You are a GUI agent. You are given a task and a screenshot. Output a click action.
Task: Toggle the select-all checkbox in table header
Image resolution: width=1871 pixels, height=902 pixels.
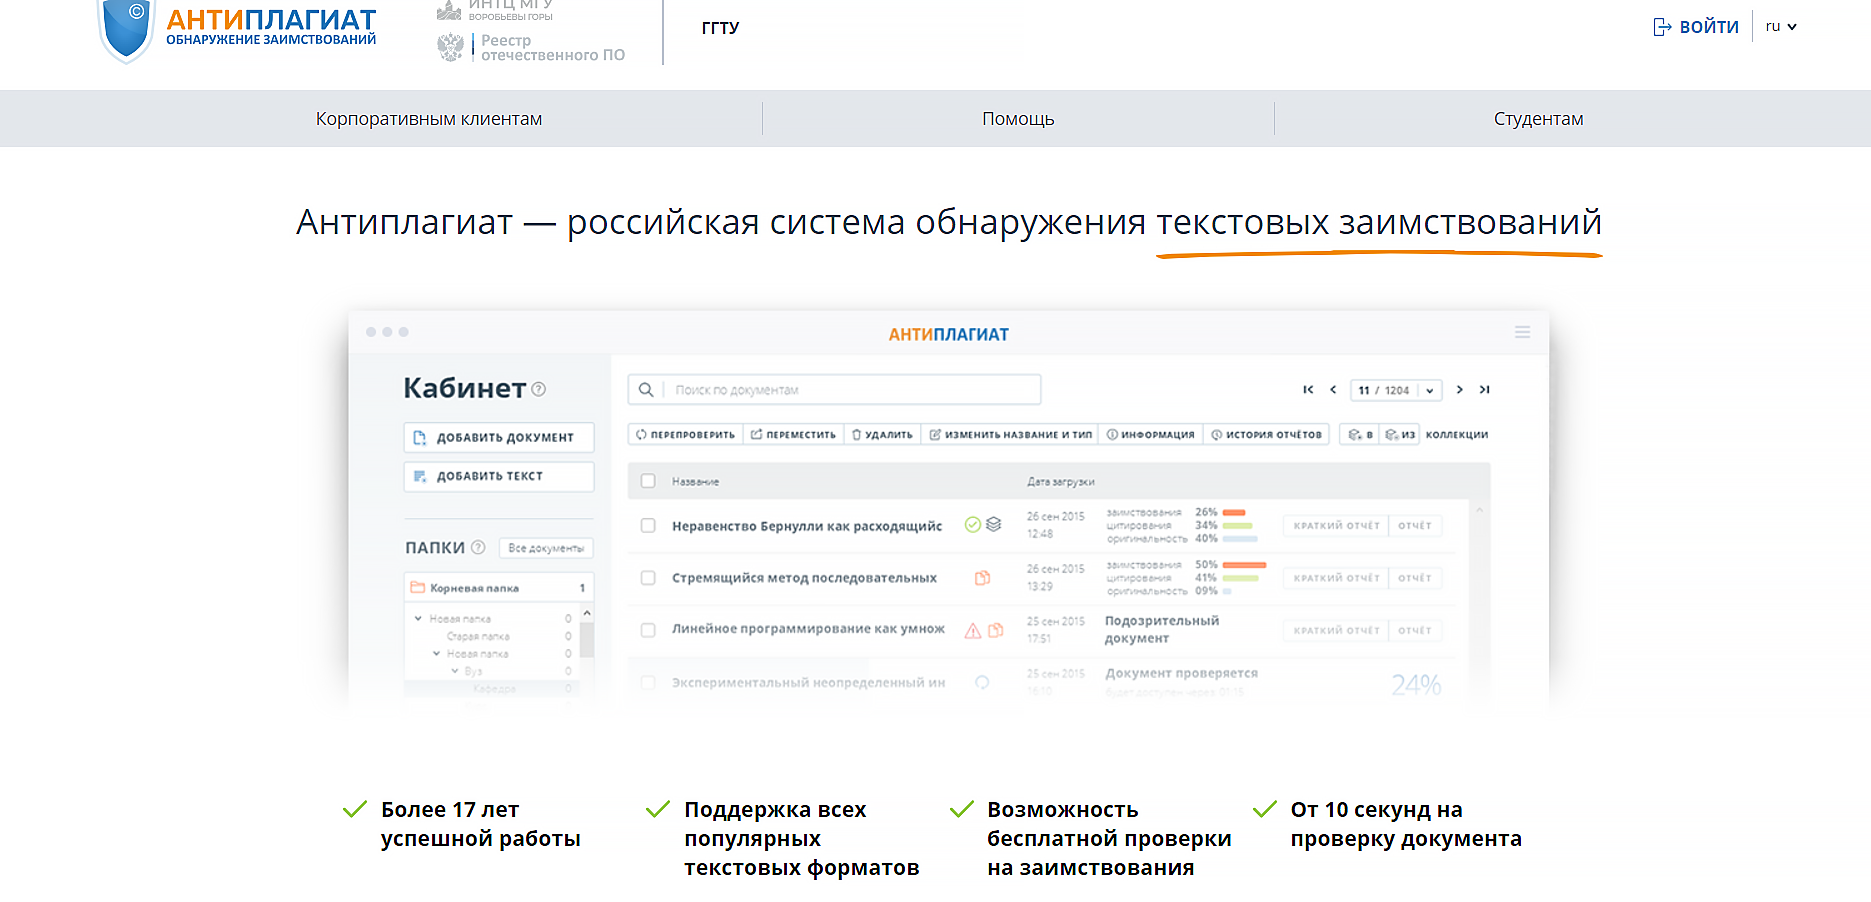[648, 481]
